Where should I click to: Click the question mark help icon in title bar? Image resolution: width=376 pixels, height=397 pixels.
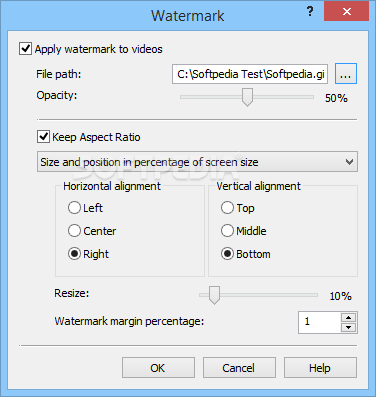pos(310,12)
